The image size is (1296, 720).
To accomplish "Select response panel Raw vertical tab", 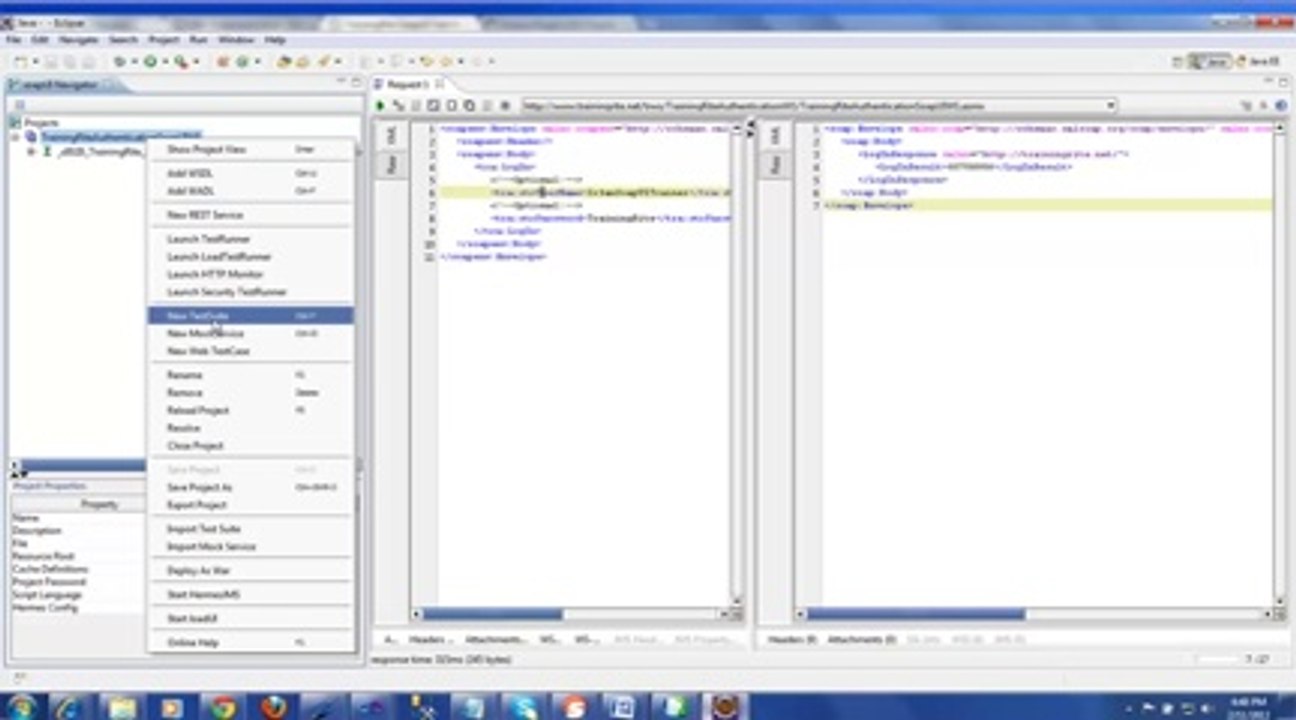I will [x=775, y=164].
